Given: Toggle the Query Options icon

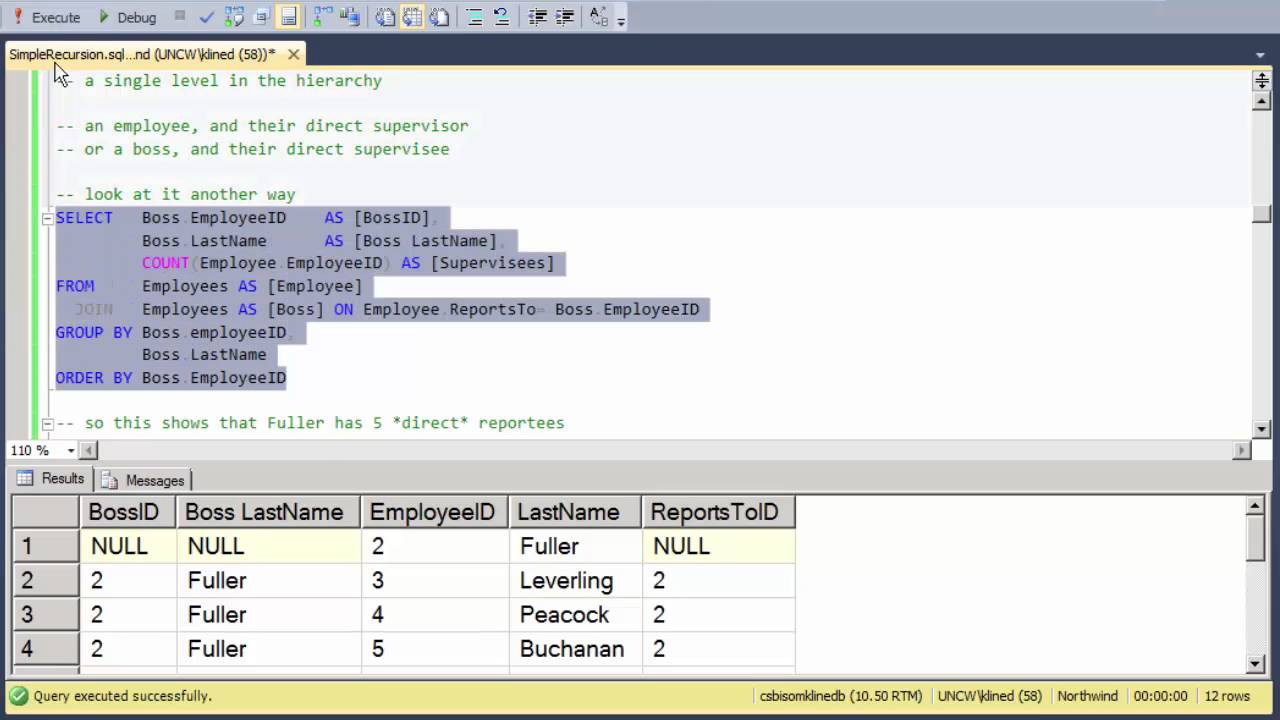Looking at the screenshot, I should [261, 17].
